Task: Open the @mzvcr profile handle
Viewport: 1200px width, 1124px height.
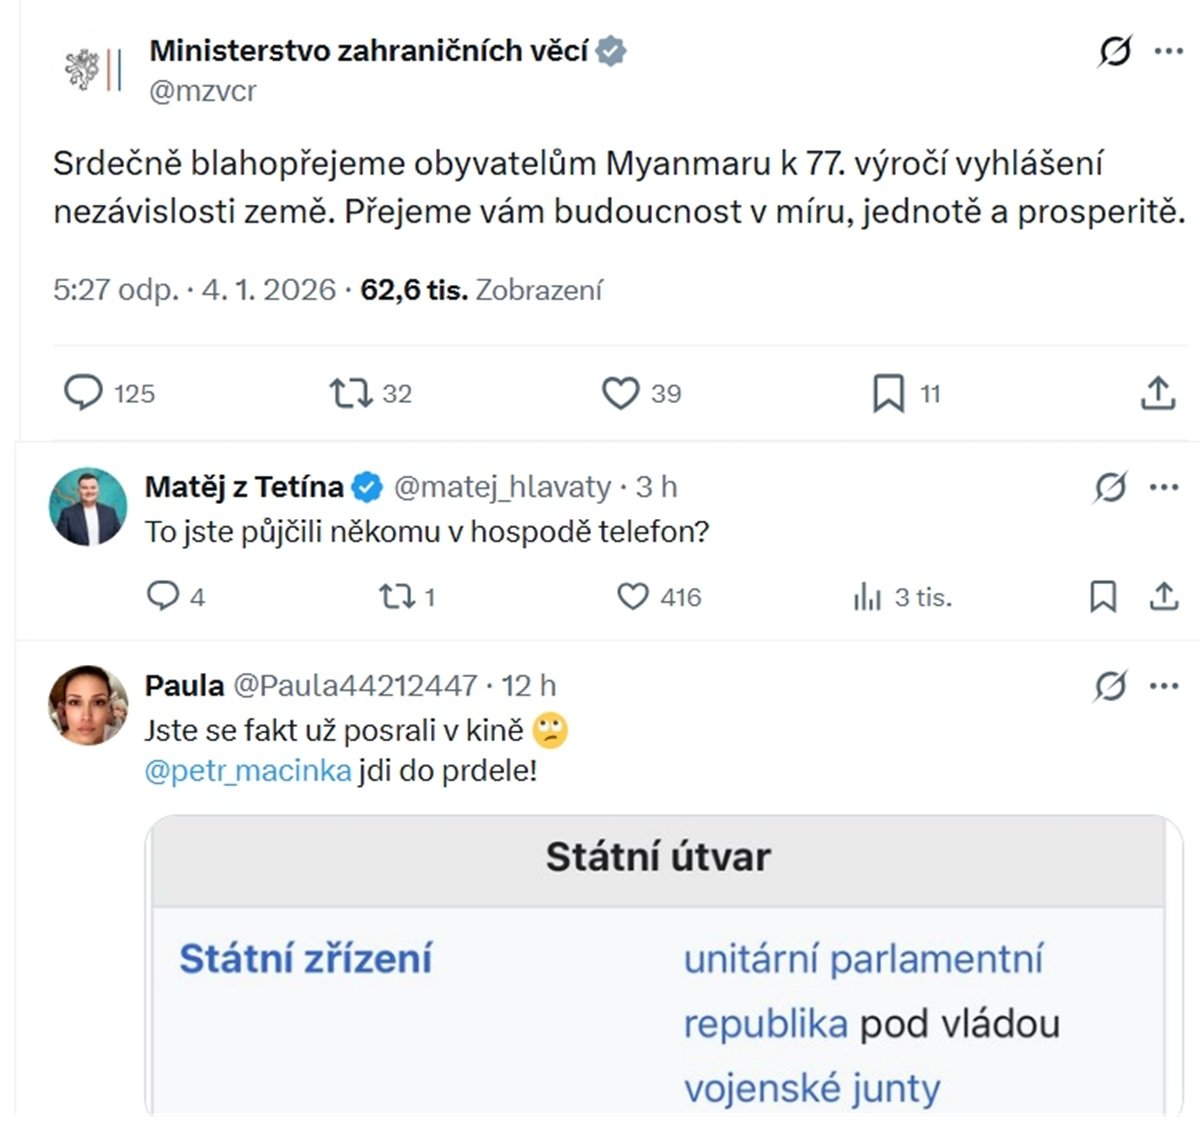Action: [203, 91]
